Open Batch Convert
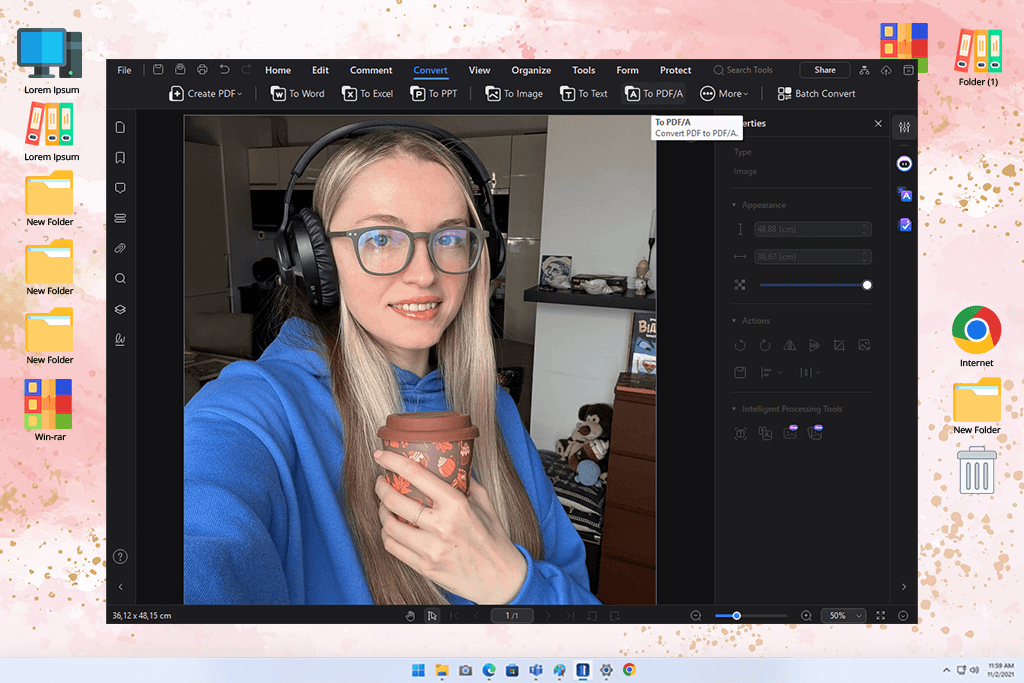The width and height of the screenshot is (1024, 683). click(x=816, y=94)
